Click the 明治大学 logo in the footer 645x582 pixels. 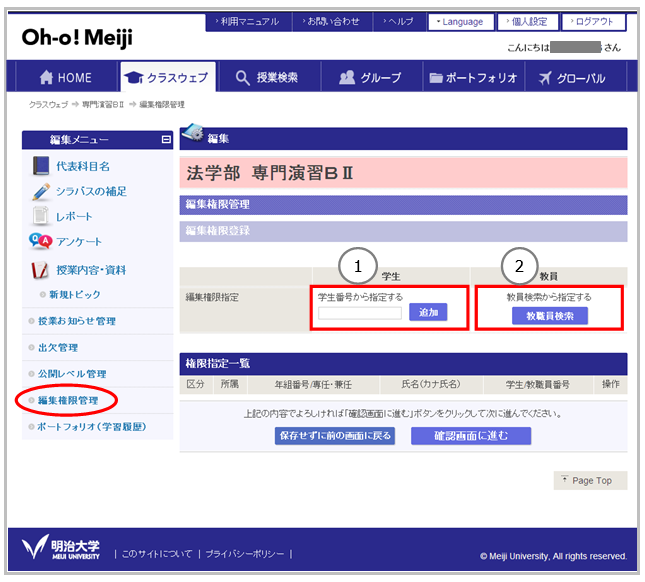click(x=60, y=548)
